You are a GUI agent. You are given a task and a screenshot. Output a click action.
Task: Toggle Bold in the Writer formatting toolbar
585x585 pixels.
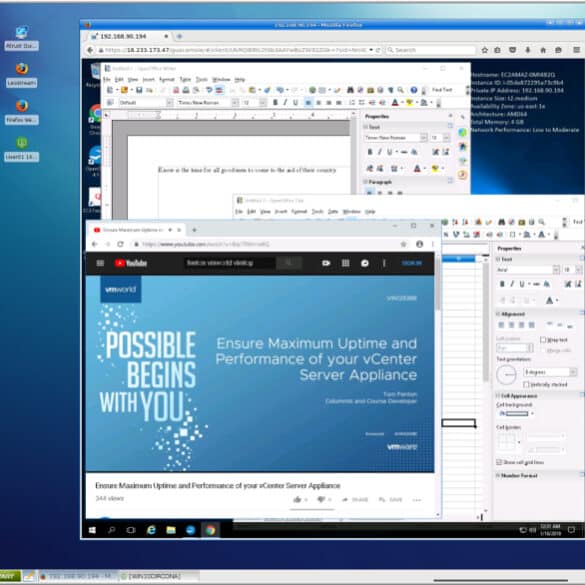click(x=275, y=102)
